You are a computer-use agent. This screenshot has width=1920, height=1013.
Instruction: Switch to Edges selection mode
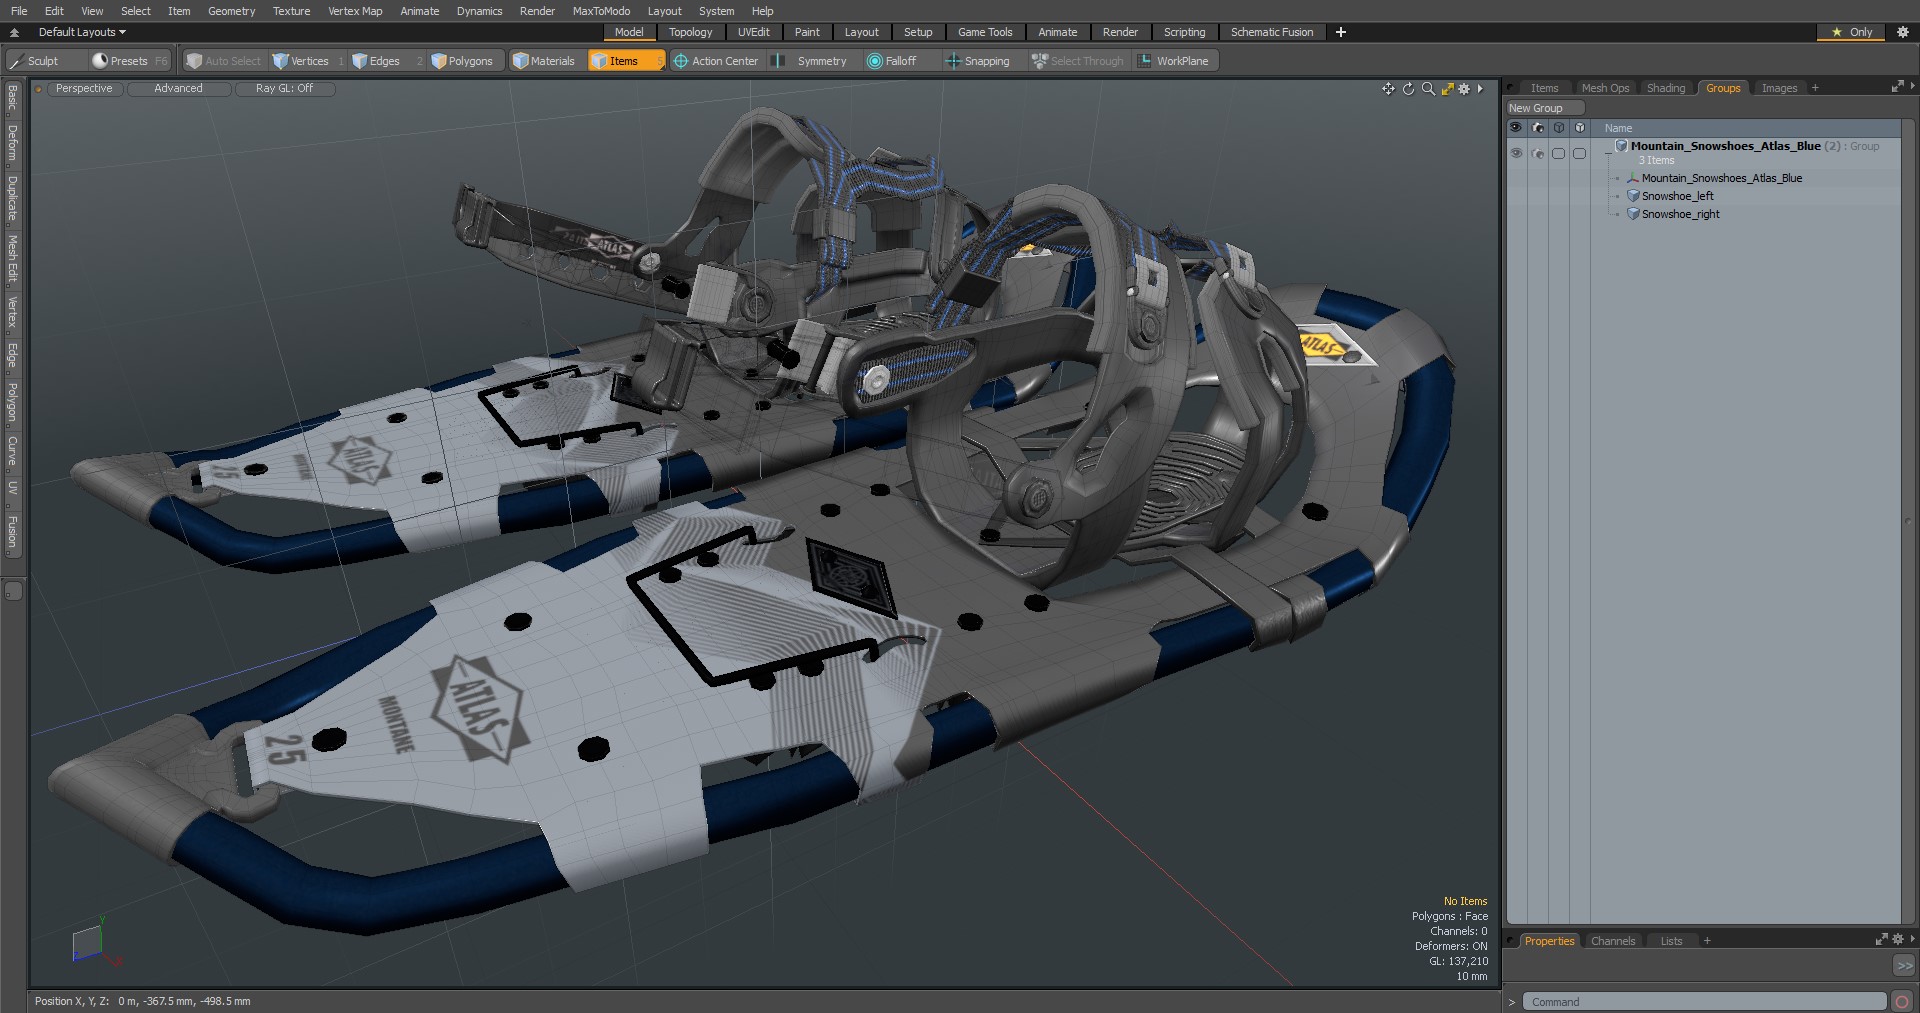pyautogui.click(x=385, y=61)
